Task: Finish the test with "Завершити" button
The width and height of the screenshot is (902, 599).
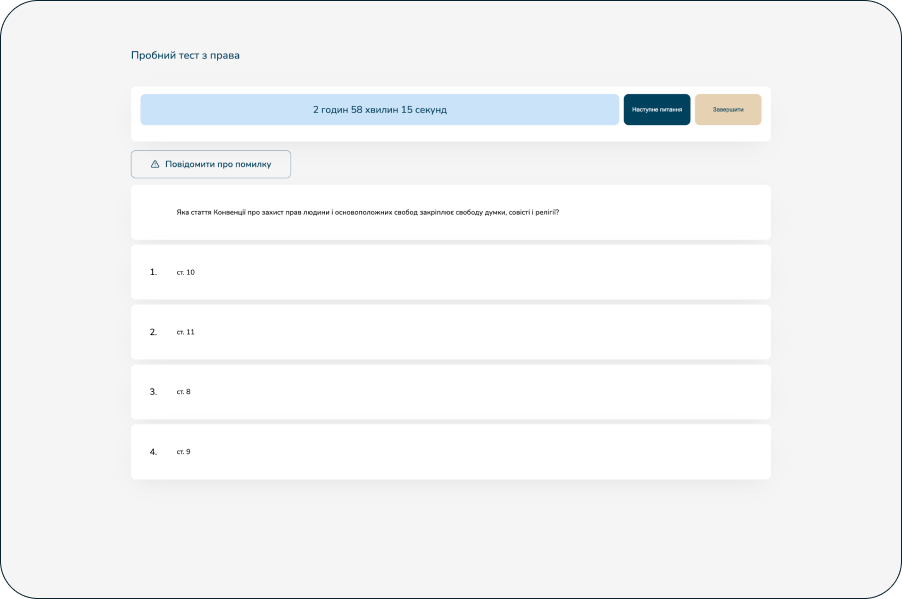Action: [x=728, y=110]
